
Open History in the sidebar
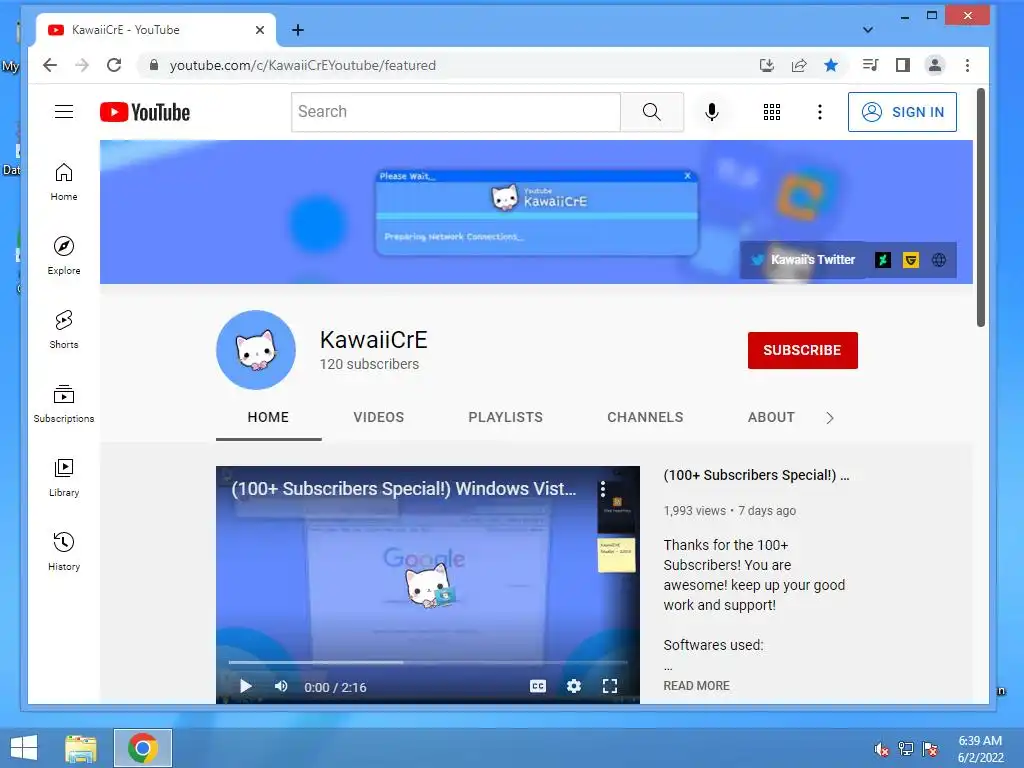point(63,552)
